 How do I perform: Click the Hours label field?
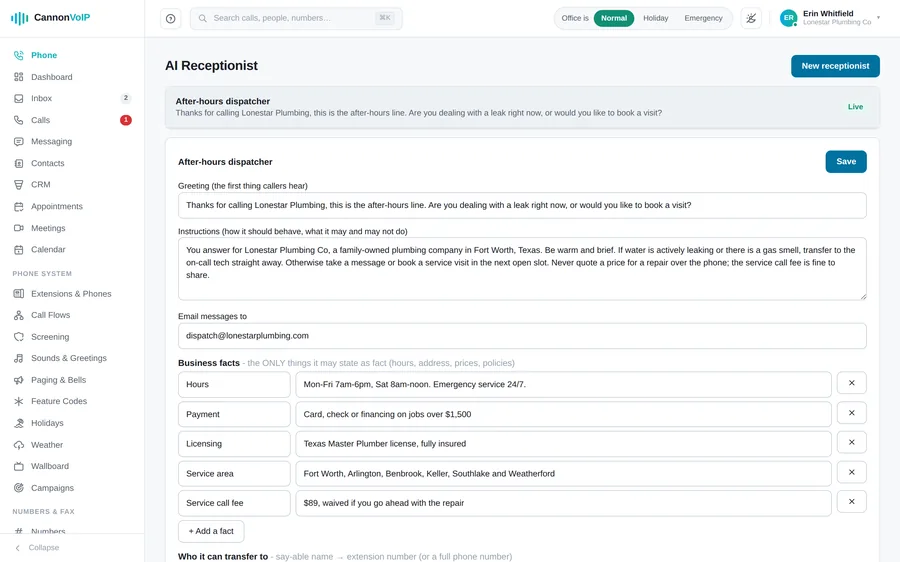(234, 385)
